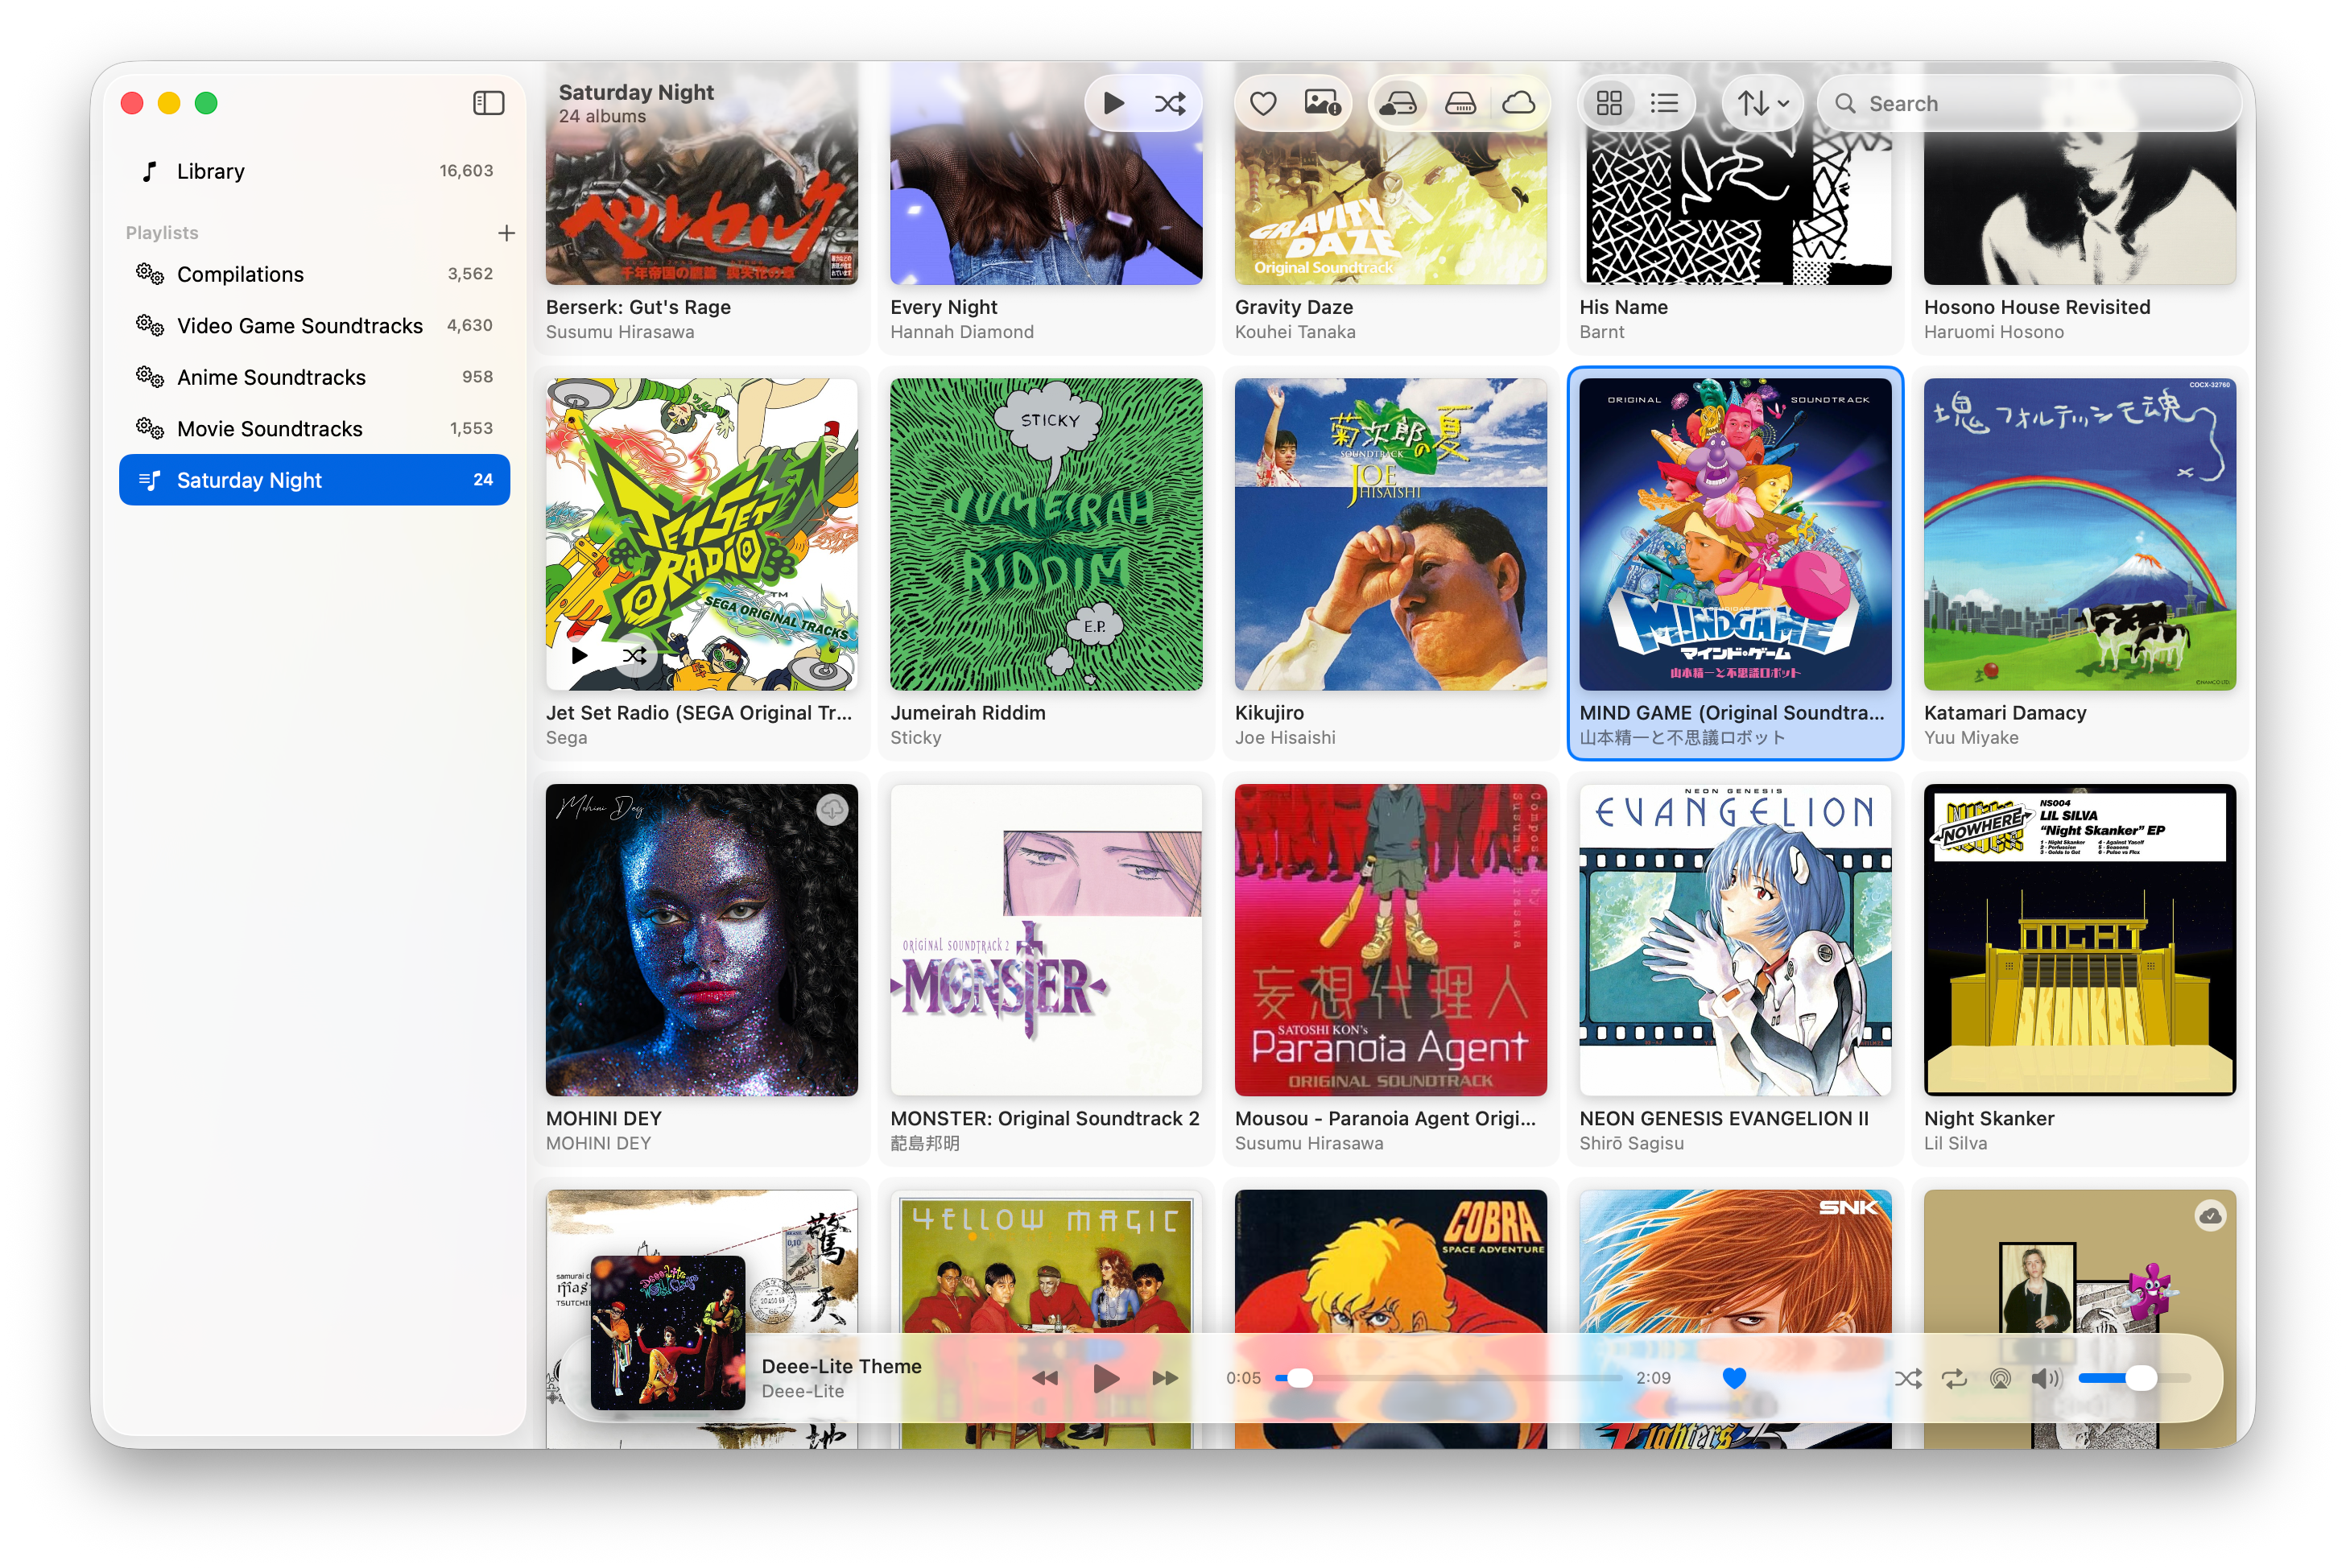This screenshot has height=1568, width=2346.
Task: Open the Night Skanker album cover
Action: pos(2079,940)
